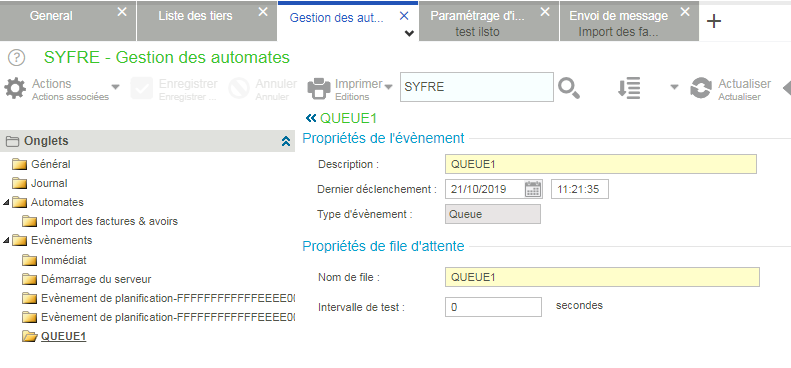This screenshot has height=368, width=791.
Task: Open the help question mark icon
Action: (x=16, y=58)
